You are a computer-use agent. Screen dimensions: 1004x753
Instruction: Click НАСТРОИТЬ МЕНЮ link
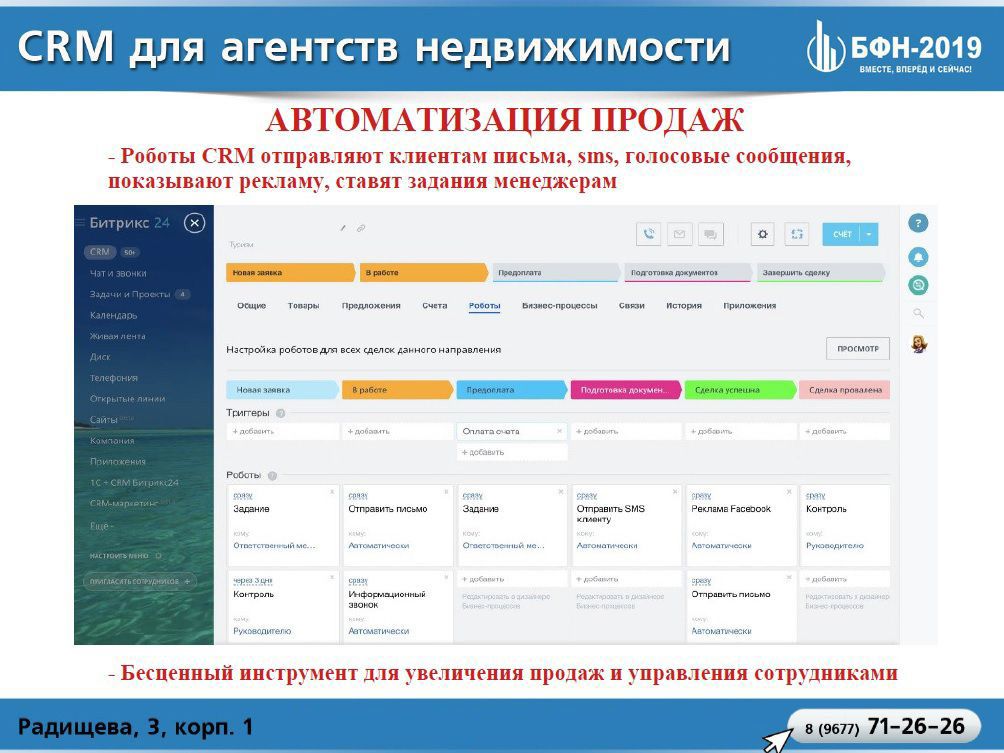click(119, 555)
